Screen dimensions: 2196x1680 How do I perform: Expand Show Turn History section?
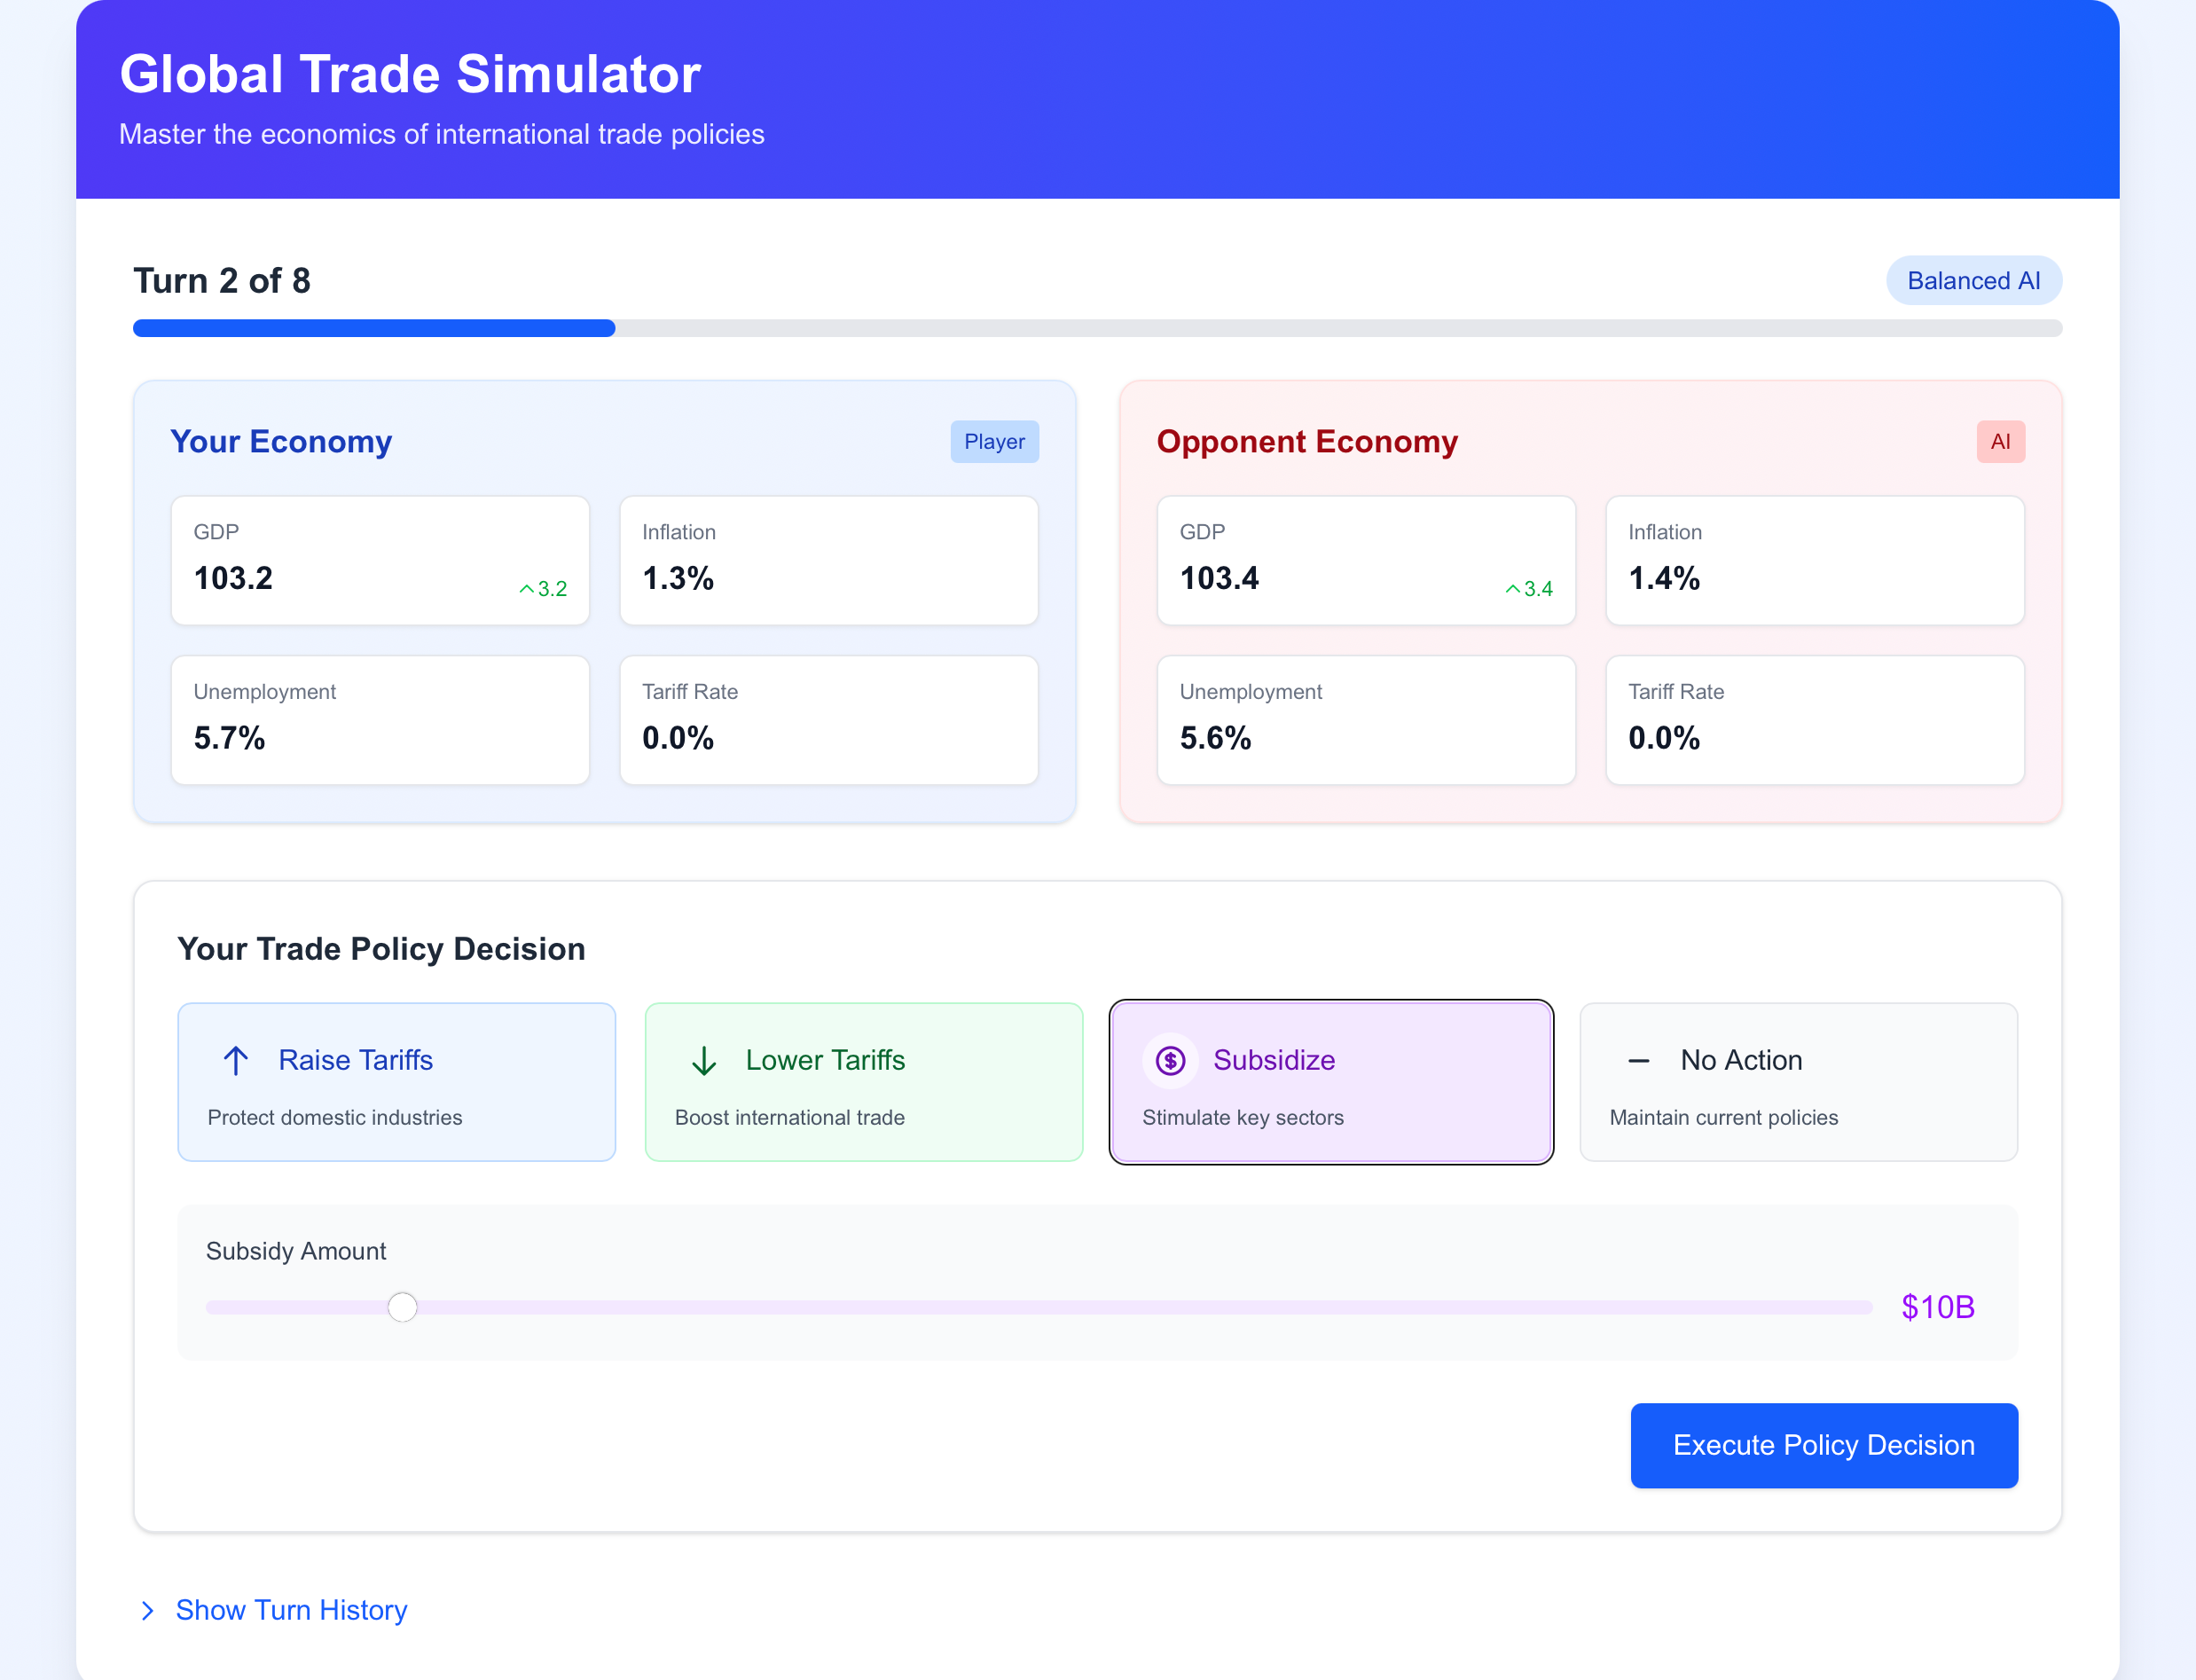291,1610
